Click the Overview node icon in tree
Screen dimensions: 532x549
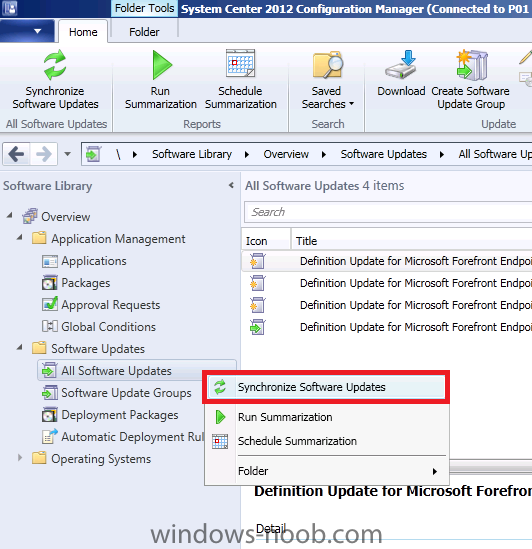[x=30, y=216]
